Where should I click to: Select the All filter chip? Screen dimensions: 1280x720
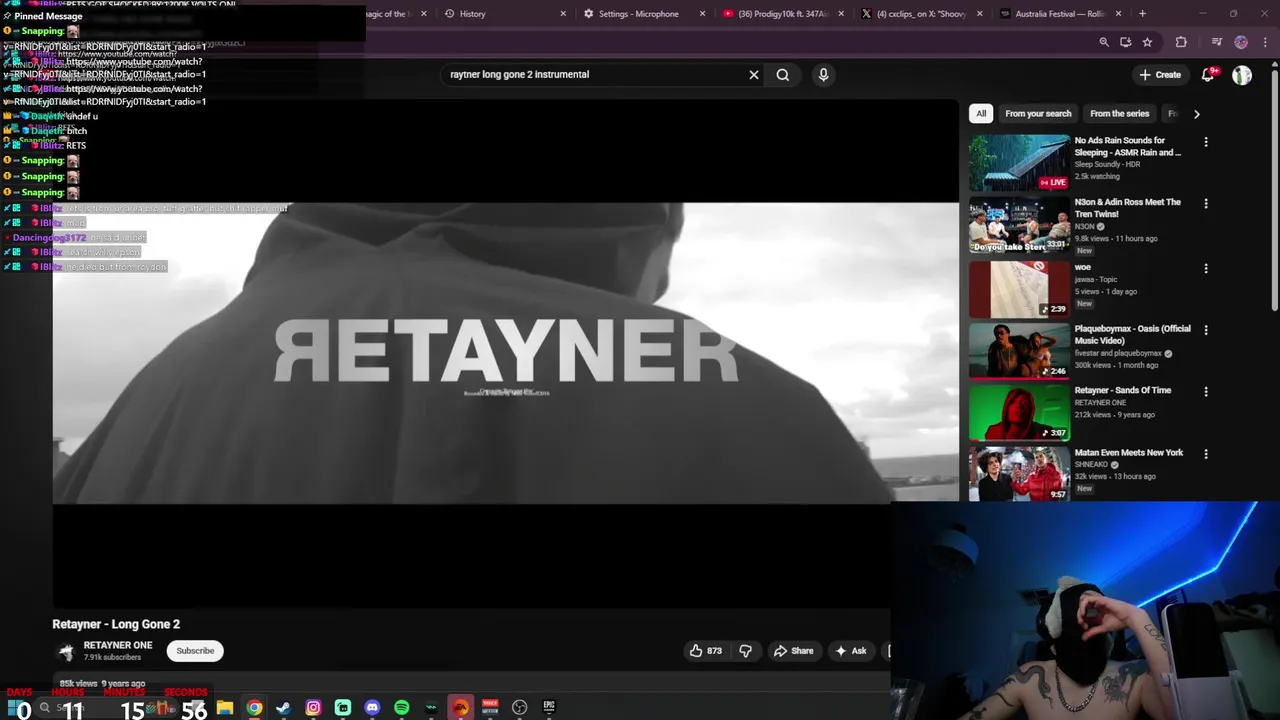click(981, 113)
